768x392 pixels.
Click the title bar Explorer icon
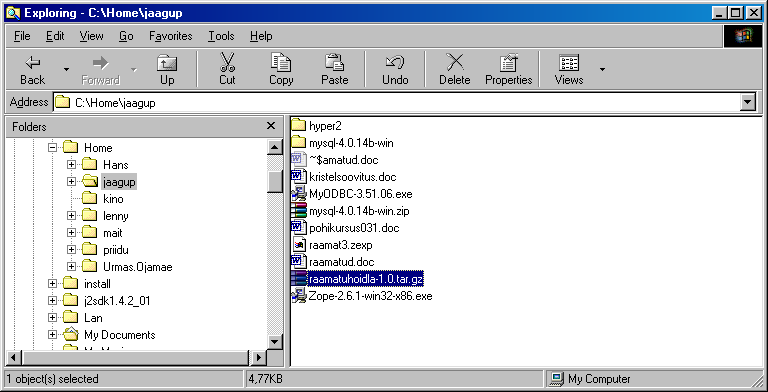tap(13, 13)
